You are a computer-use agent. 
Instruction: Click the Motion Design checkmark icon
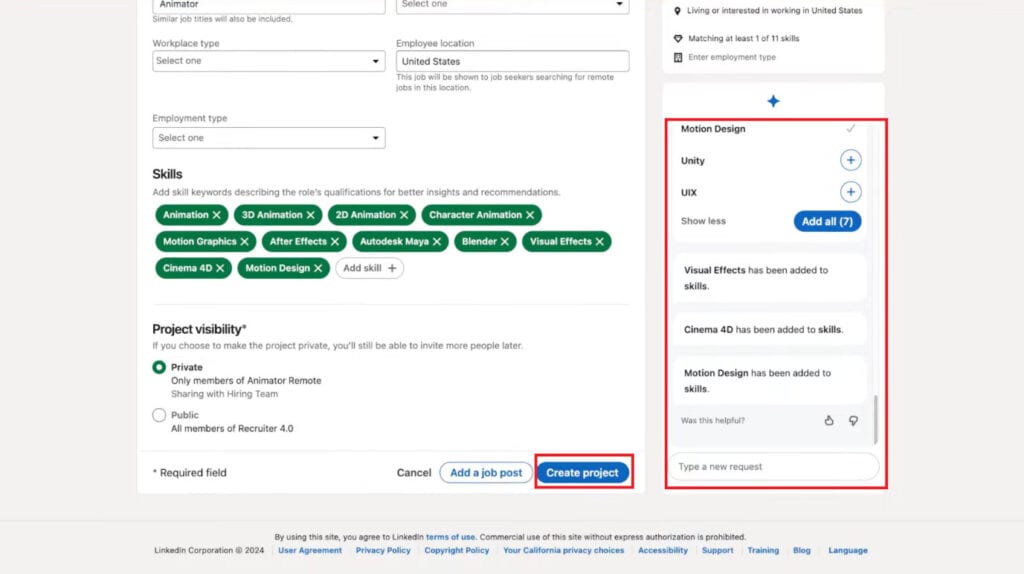pos(850,129)
